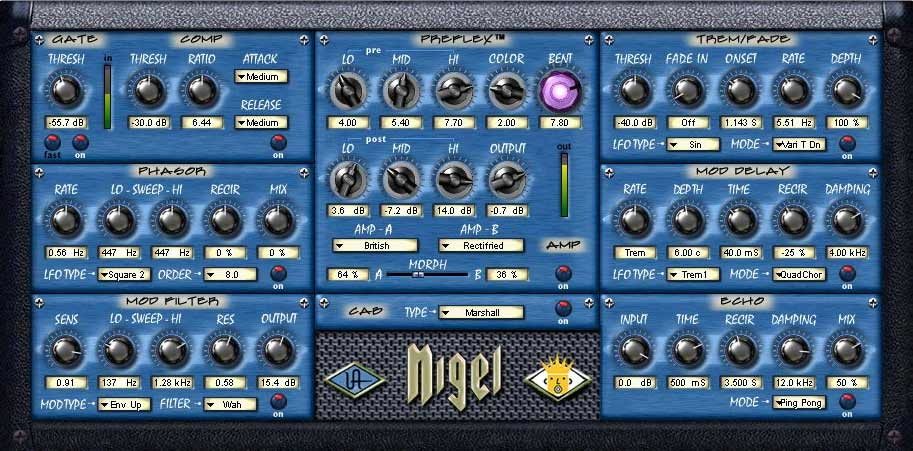Click the Echo DAMPING knob

coord(794,351)
